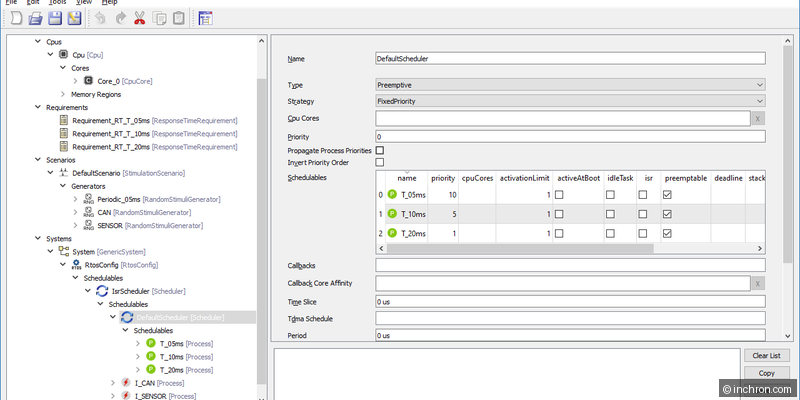The height and width of the screenshot is (400, 800).
Task: Click the Core_0 CpuCore chip icon
Action: point(88,81)
